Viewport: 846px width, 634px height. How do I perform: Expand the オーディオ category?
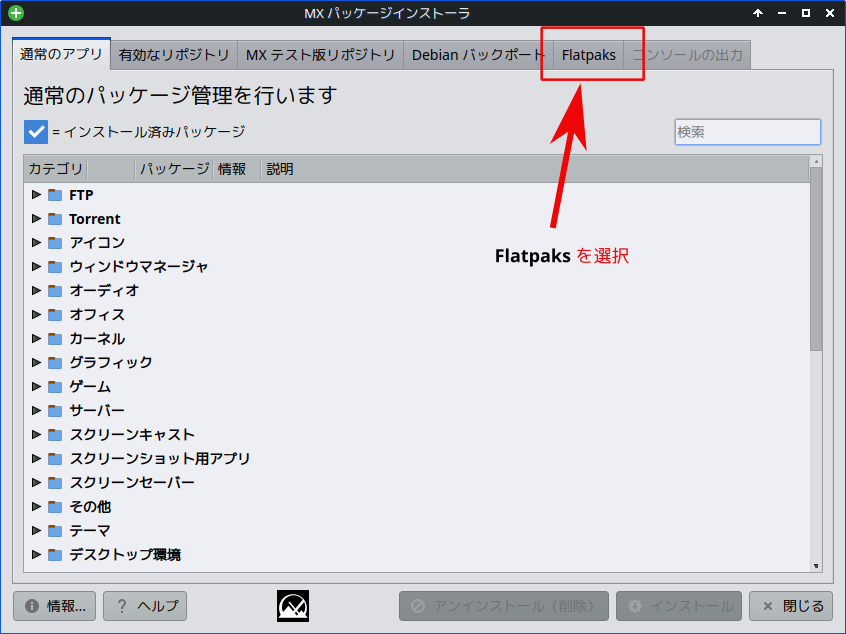click(36, 290)
